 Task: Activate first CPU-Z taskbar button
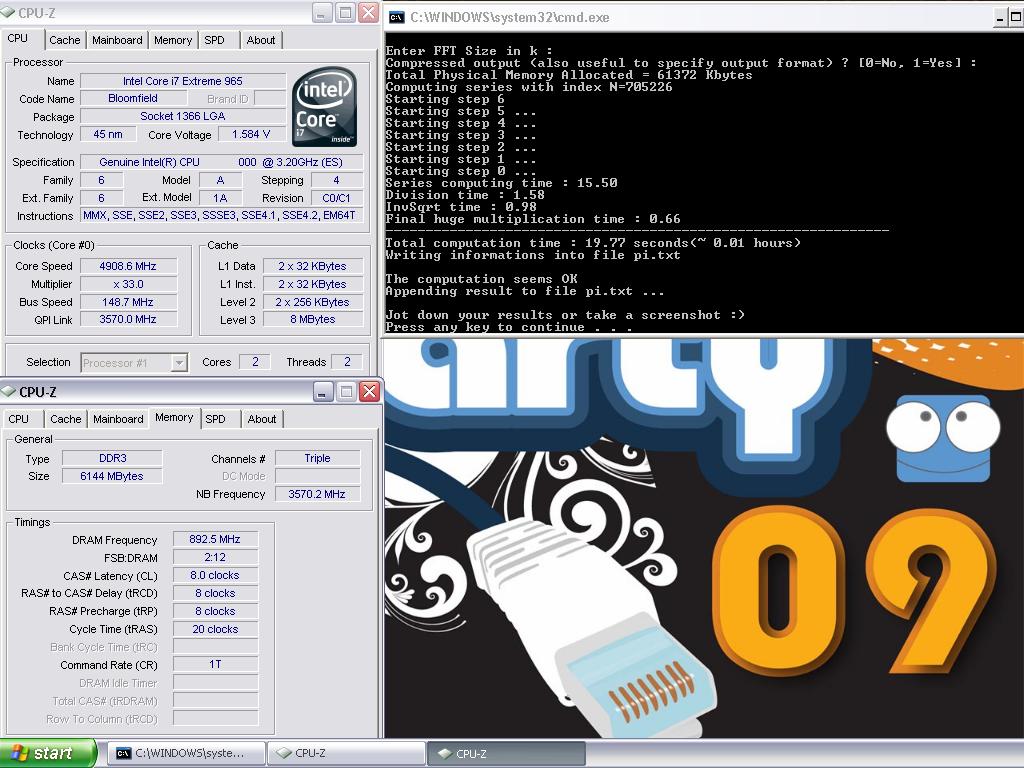coord(346,753)
